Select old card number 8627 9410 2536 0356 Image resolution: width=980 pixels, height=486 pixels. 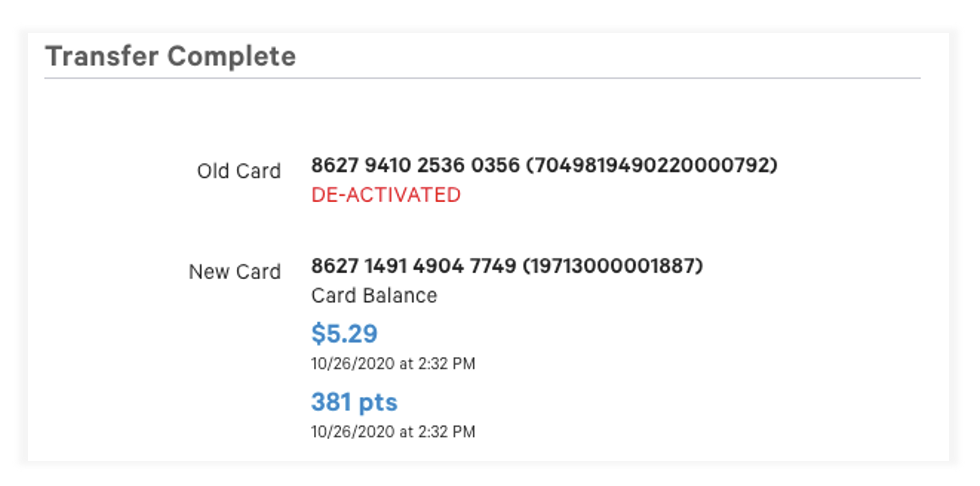[414, 165]
